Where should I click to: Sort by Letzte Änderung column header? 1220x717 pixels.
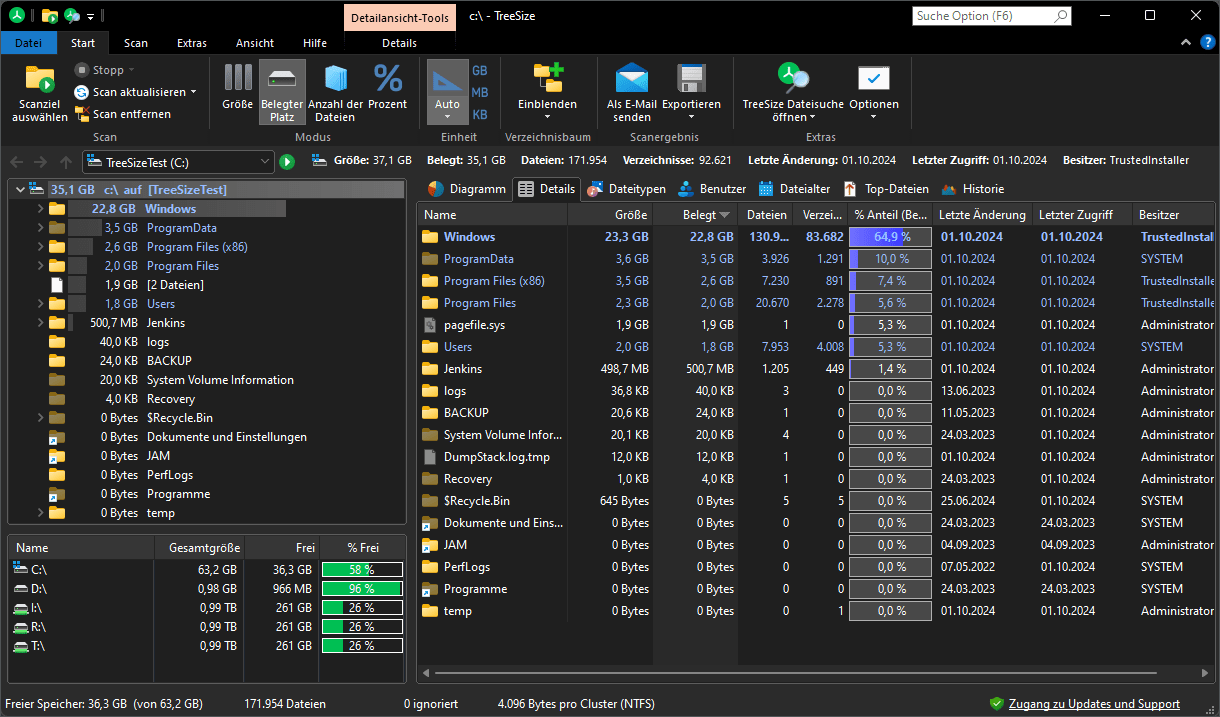(982, 215)
